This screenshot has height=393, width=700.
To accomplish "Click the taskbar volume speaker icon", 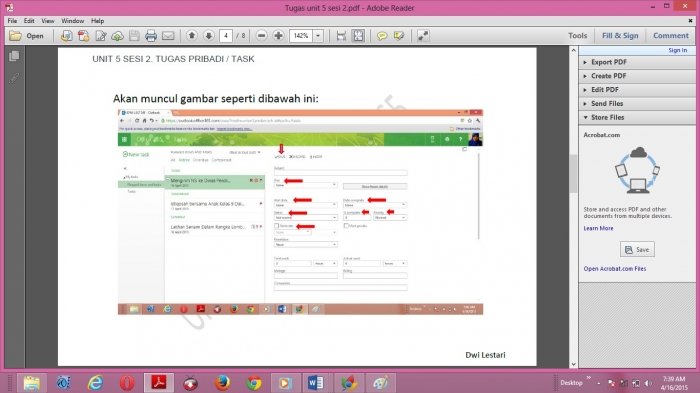I will click(648, 383).
